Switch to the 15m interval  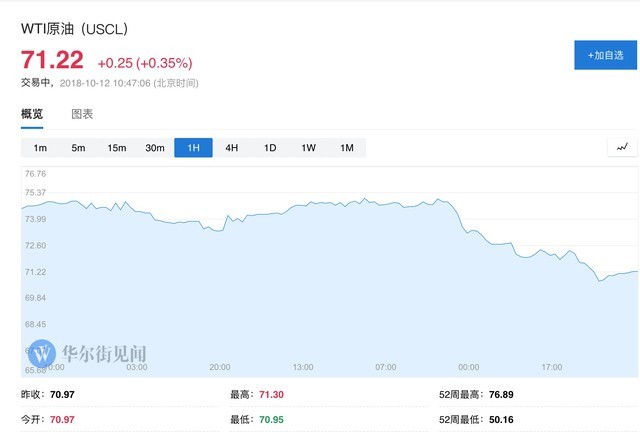click(117, 148)
